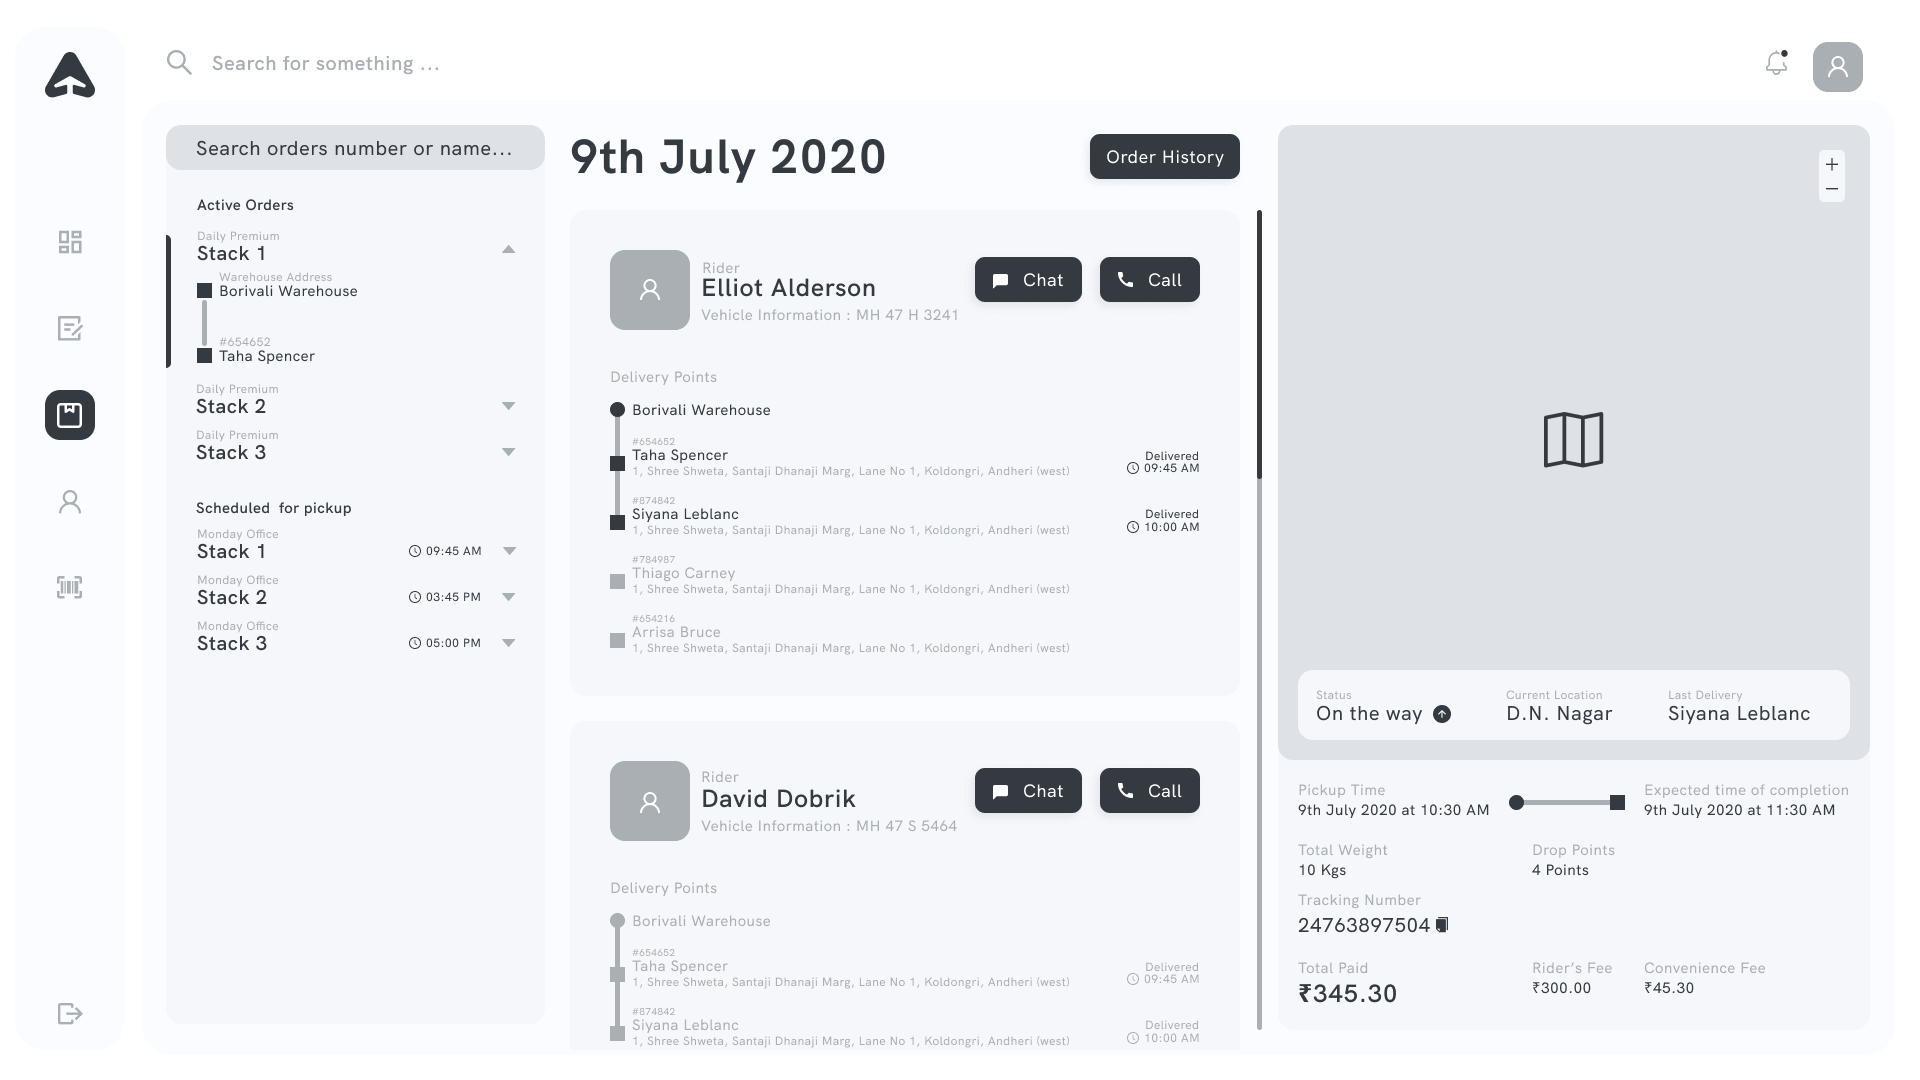Click the orders search field
1920x1080 pixels.
pos(355,148)
